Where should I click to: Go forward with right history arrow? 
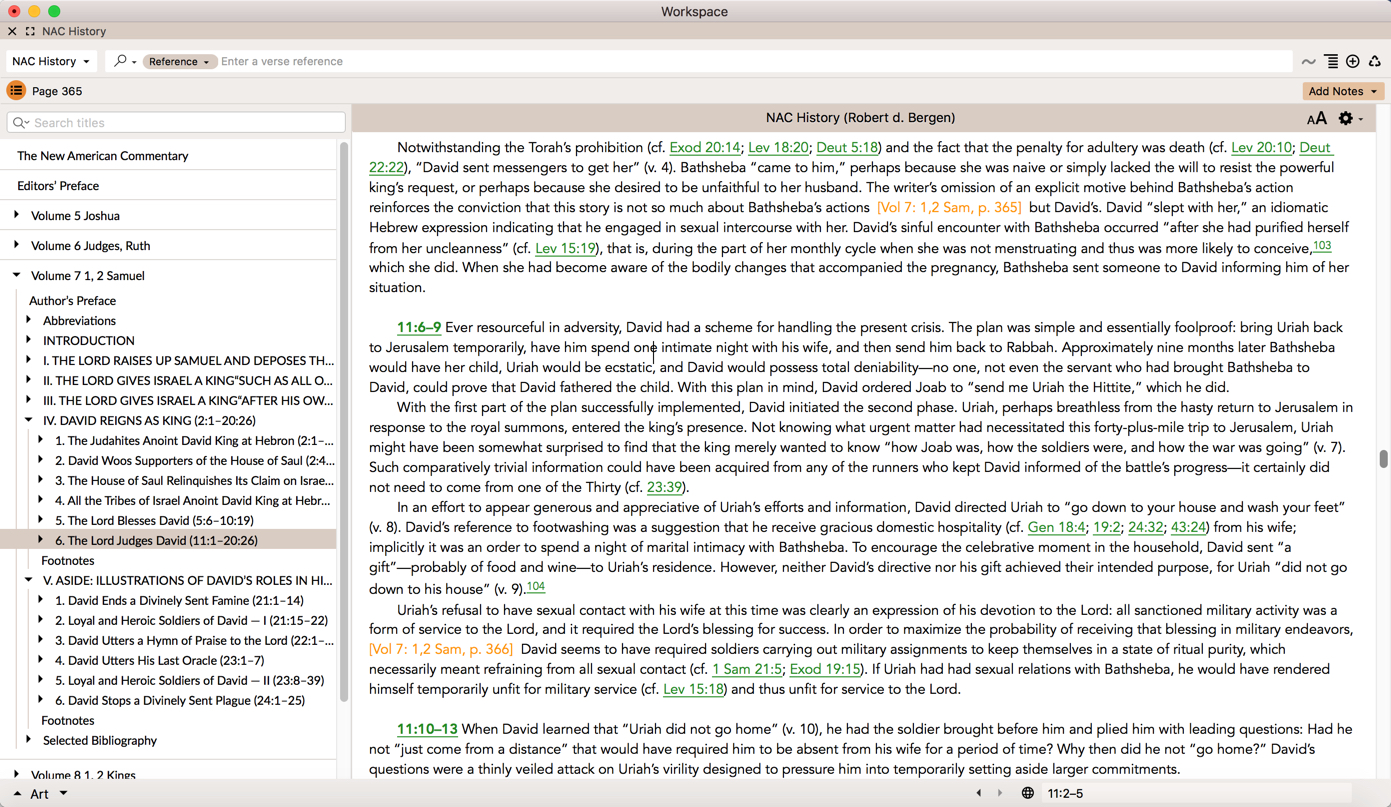click(1000, 793)
